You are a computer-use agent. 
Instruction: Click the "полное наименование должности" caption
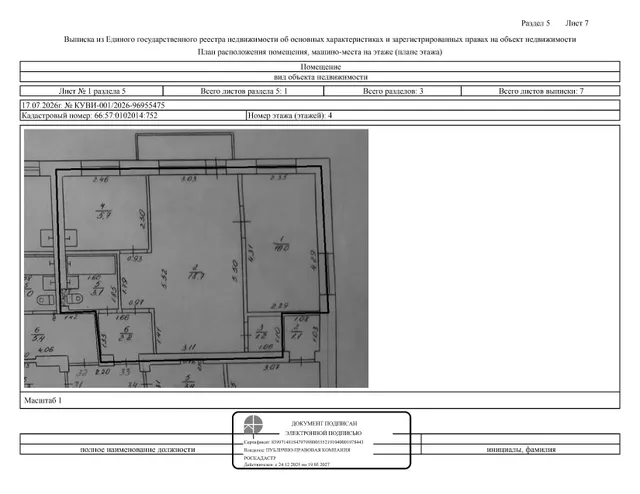tap(138, 449)
